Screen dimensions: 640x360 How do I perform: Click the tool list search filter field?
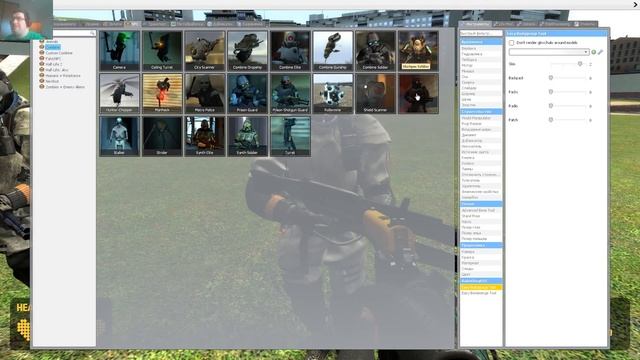tap(481, 33)
